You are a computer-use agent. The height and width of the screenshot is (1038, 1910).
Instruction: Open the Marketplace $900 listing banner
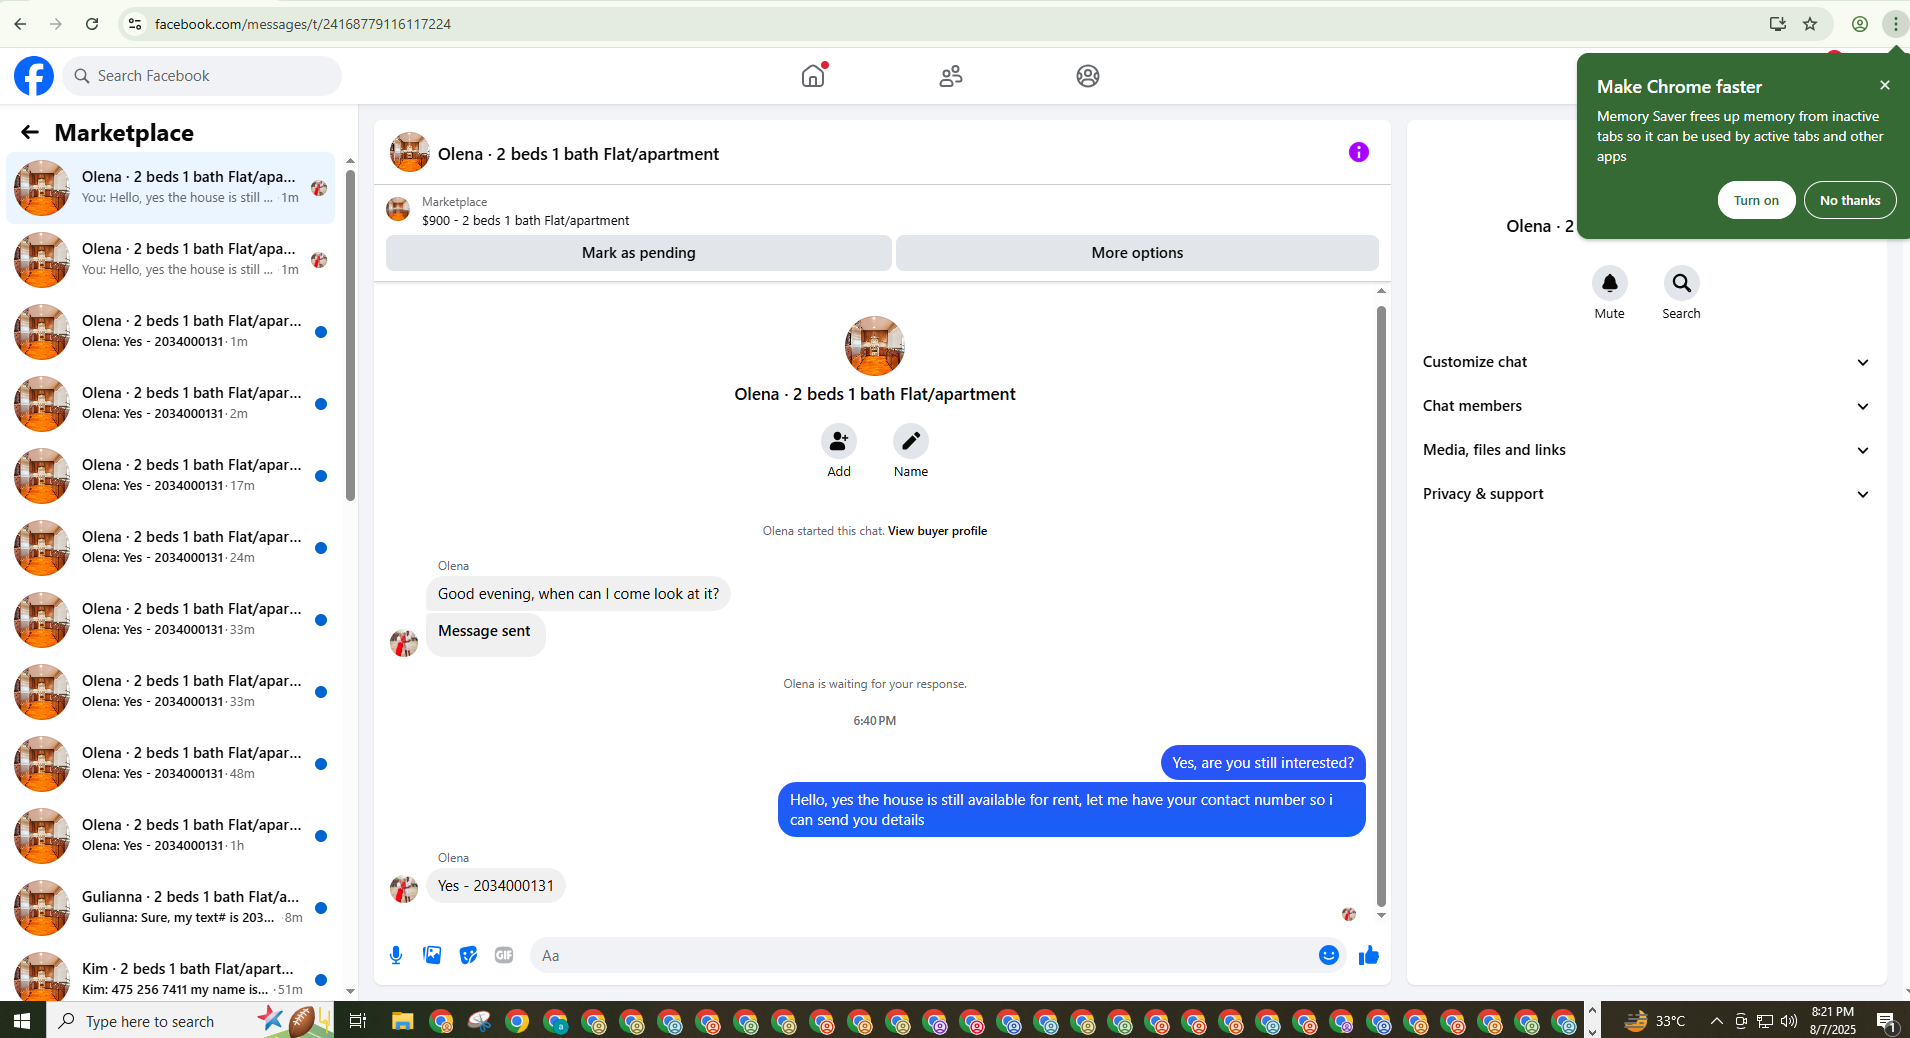[x=882, y=210]
